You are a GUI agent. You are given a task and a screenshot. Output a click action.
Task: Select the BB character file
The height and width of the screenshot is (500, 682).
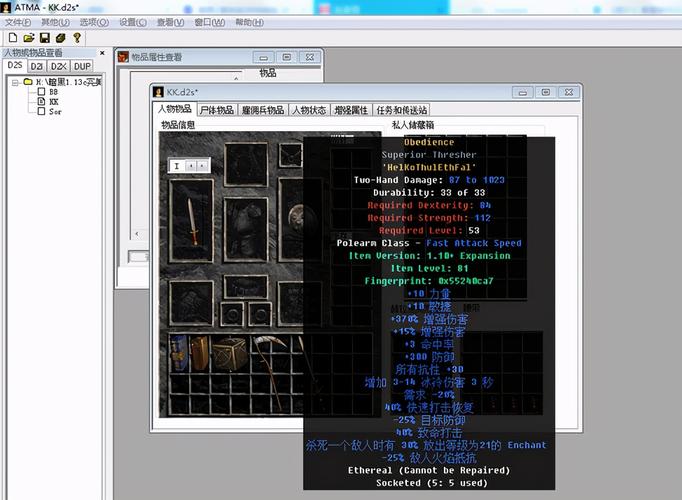point(53,92)
